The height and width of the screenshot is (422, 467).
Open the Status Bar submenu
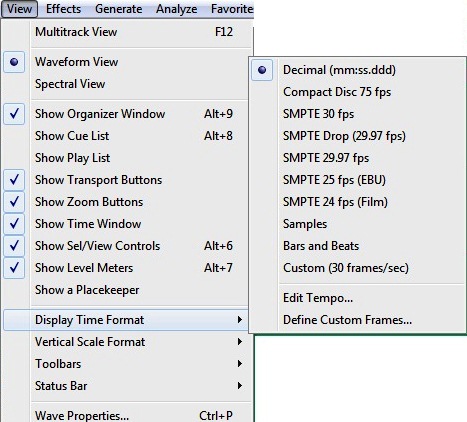126,386
